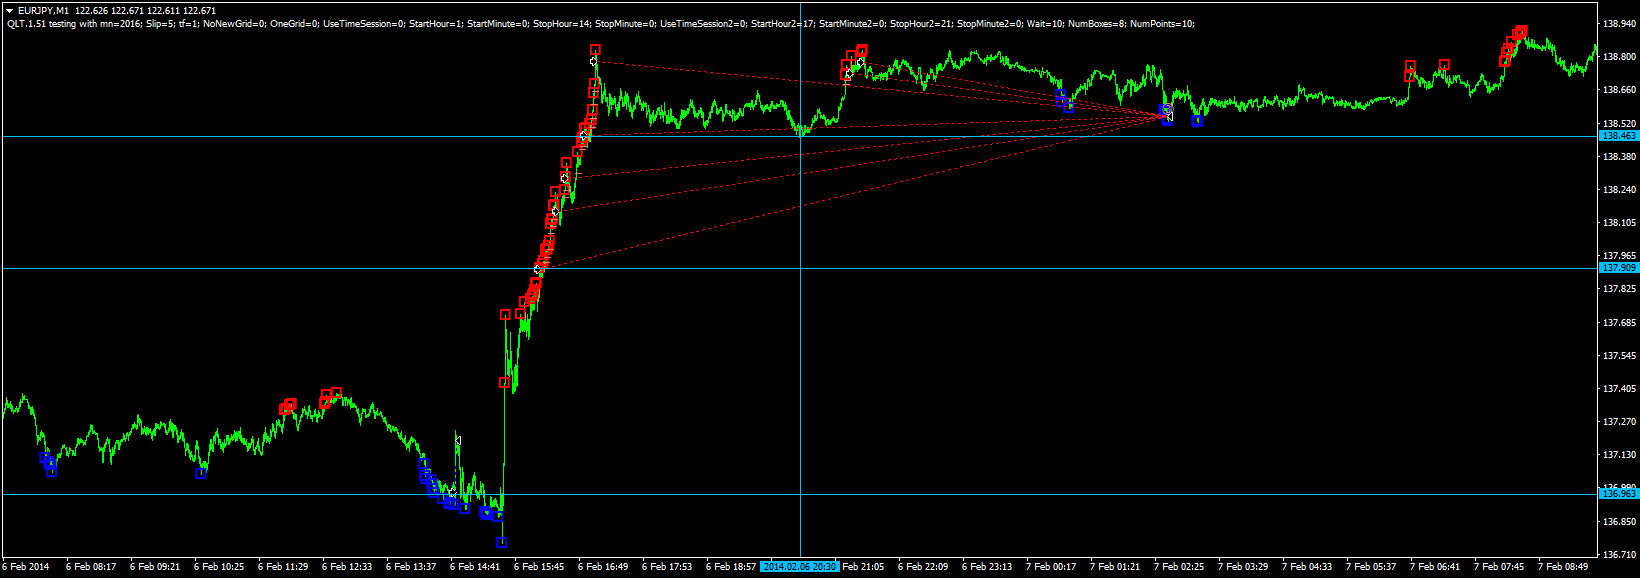
Task: Click the crosshair date label 2014.02.06 20:30
Action: pos(800,567)
